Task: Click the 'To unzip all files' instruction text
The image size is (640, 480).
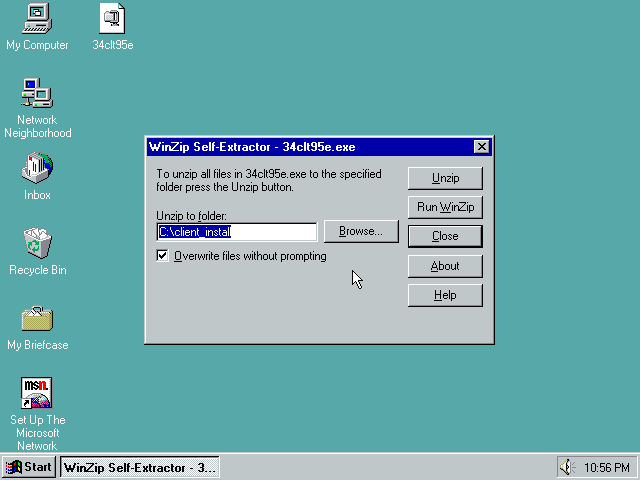Action: coord(269,180)
